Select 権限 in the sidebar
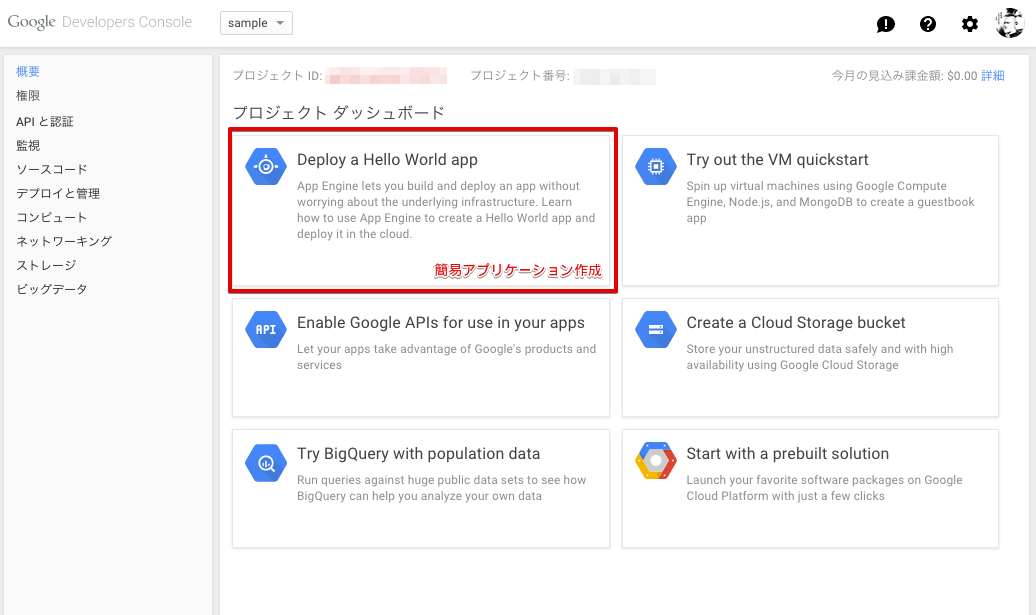Viewport: 1036px width, 615px height. click(28, 96)
